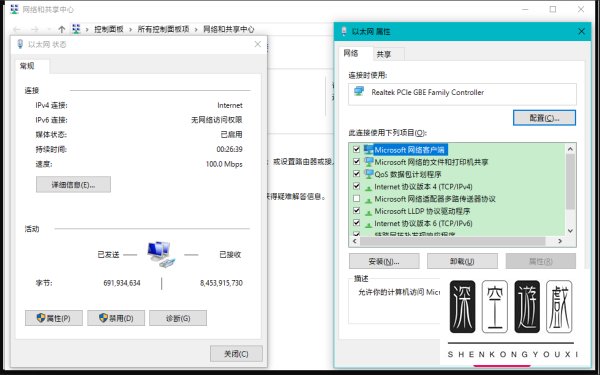Viewport: 600px width, 375px height.
Task: Click the 配置(C)... button
Action: point(544,118)
